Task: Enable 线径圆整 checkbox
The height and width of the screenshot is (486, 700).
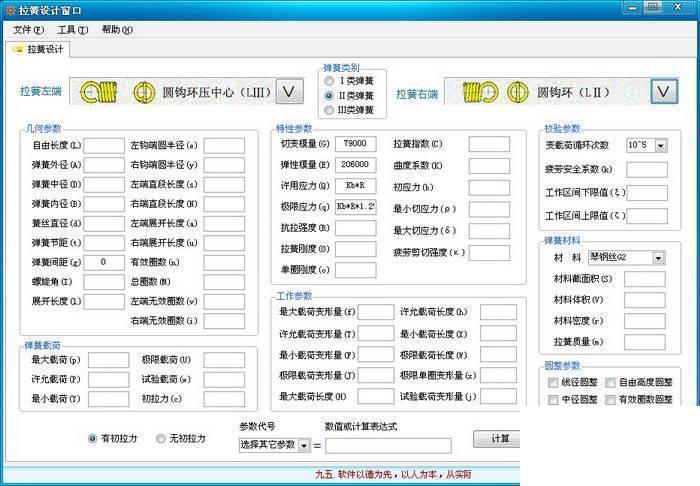Action: [553, 382]
